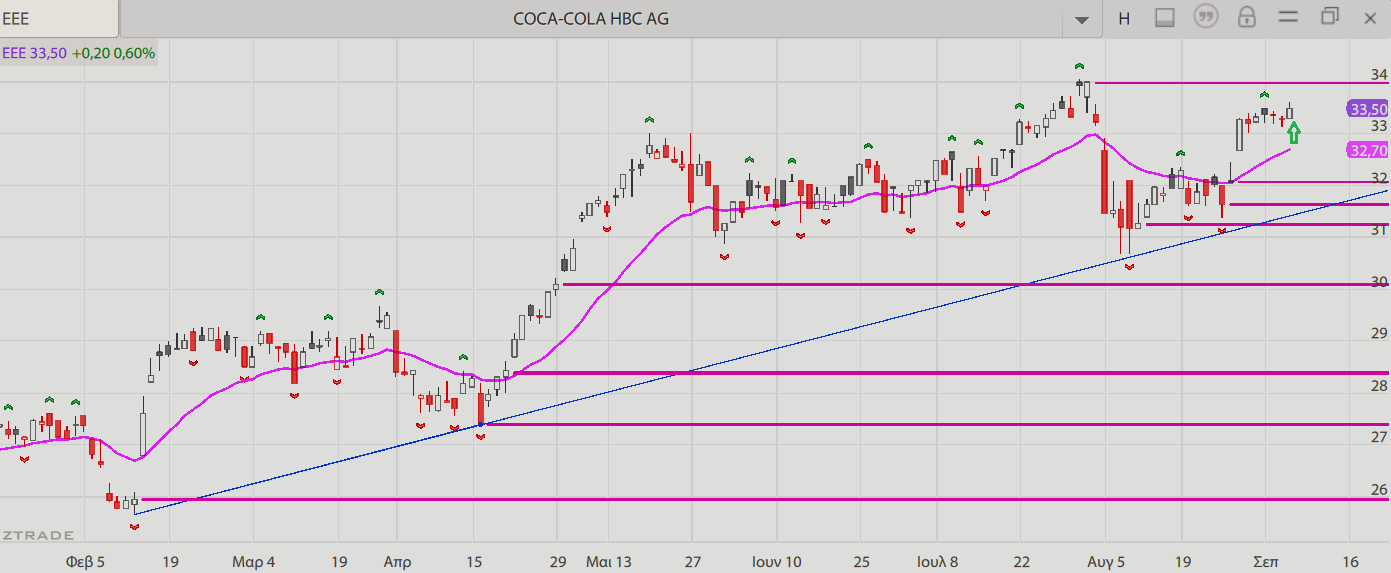Toggle the lower panel icon
Screen dimensions: 1391x573
(1164, 17)
